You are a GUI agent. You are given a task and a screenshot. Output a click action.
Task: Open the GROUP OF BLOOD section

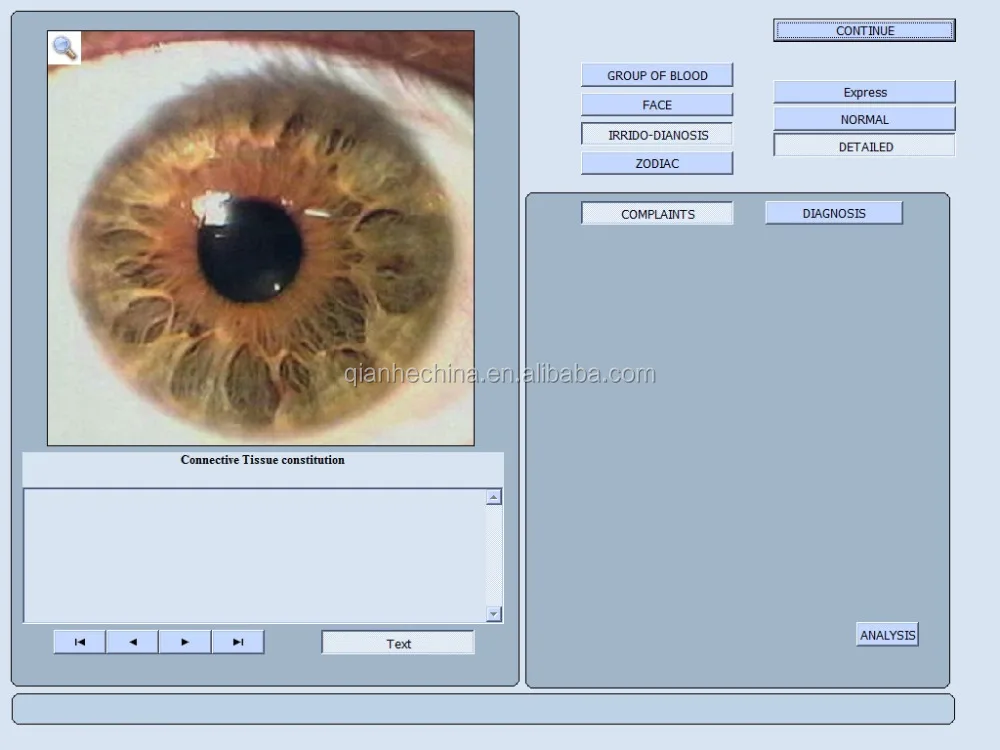657,75
